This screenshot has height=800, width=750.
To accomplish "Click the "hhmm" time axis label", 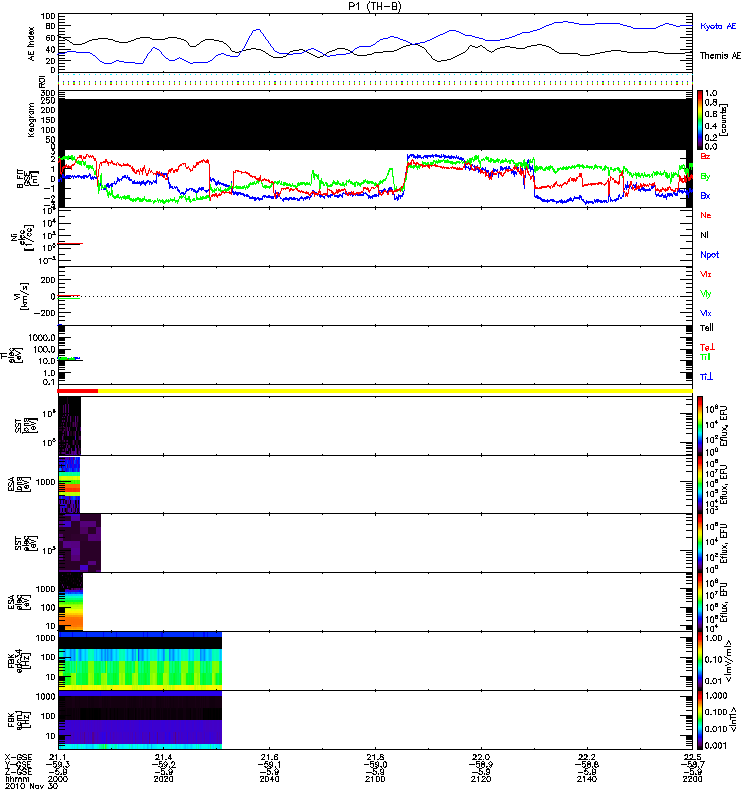I will [17, 779].
